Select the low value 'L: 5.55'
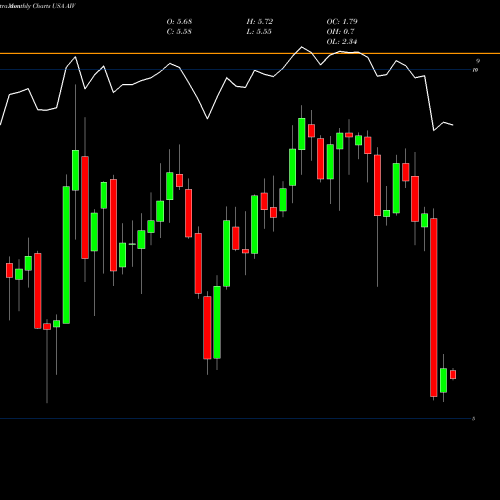The width and height of the screenshot is (500, 500). click(x=259, y=32)
